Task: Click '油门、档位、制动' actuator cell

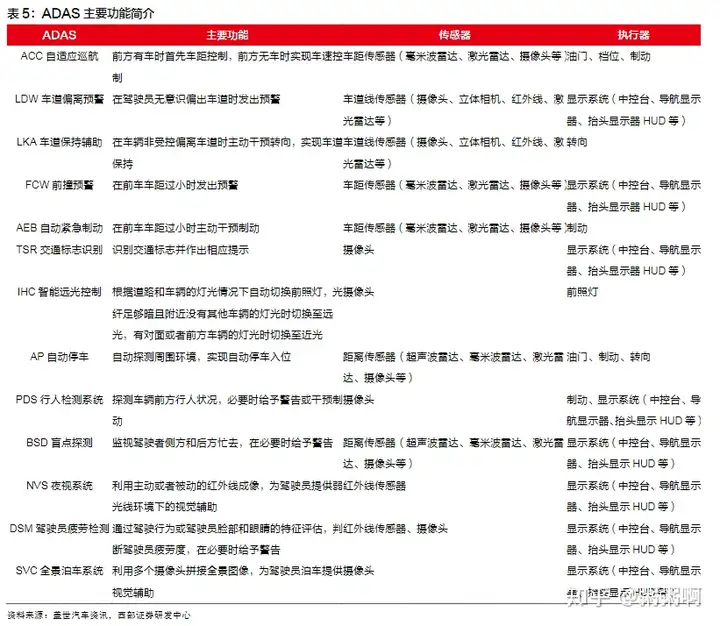Action: pos(608,56)
